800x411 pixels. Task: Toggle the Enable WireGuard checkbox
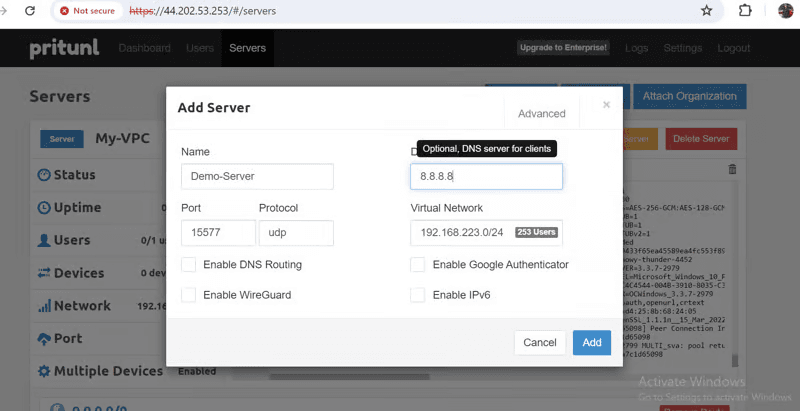(188, 295)
